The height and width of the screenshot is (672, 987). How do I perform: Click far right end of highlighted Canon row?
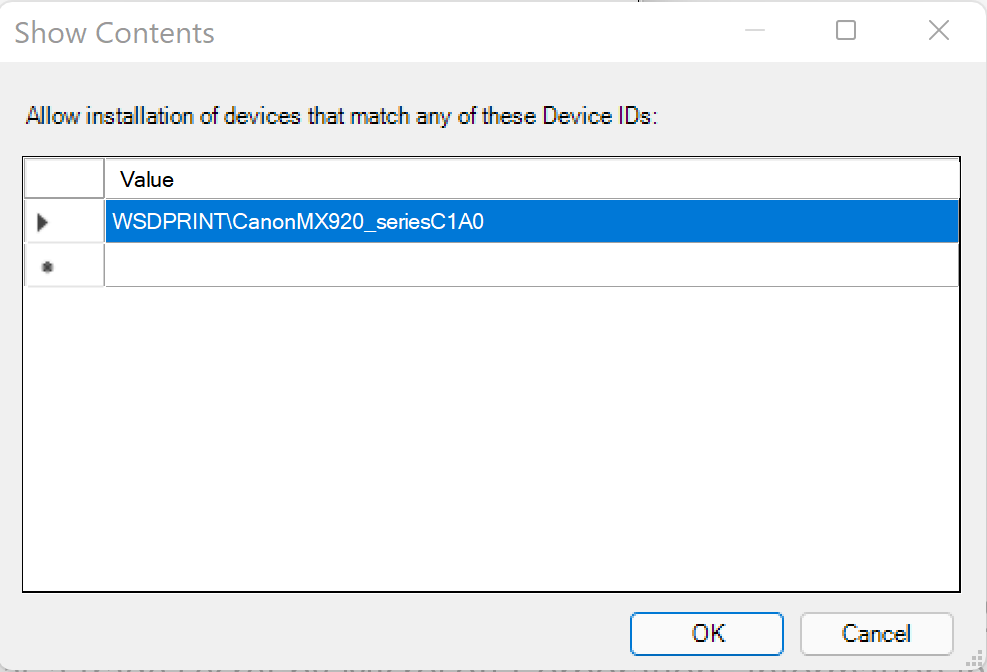coord(940,222)
